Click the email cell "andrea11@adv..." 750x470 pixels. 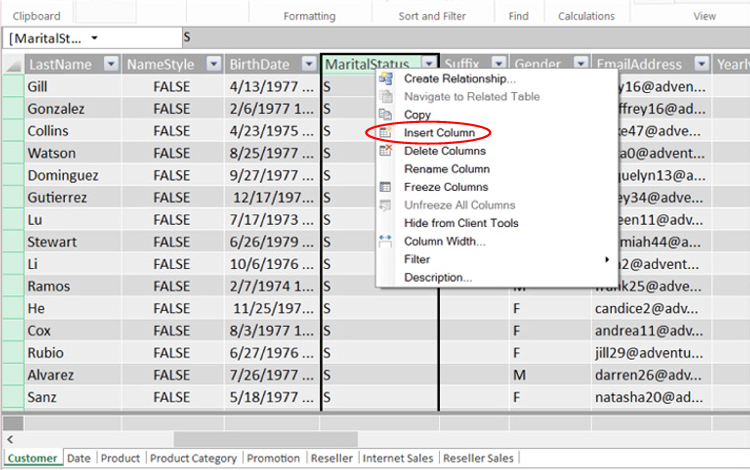click(651, 330)
